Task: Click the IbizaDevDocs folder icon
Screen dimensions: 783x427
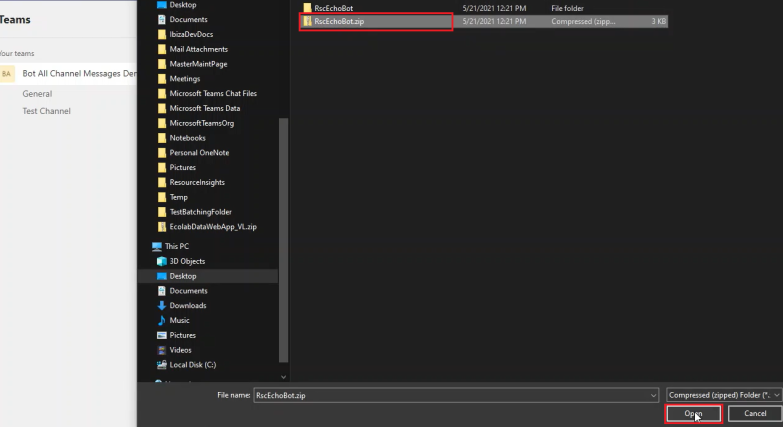Action: [x=161, y=34]
